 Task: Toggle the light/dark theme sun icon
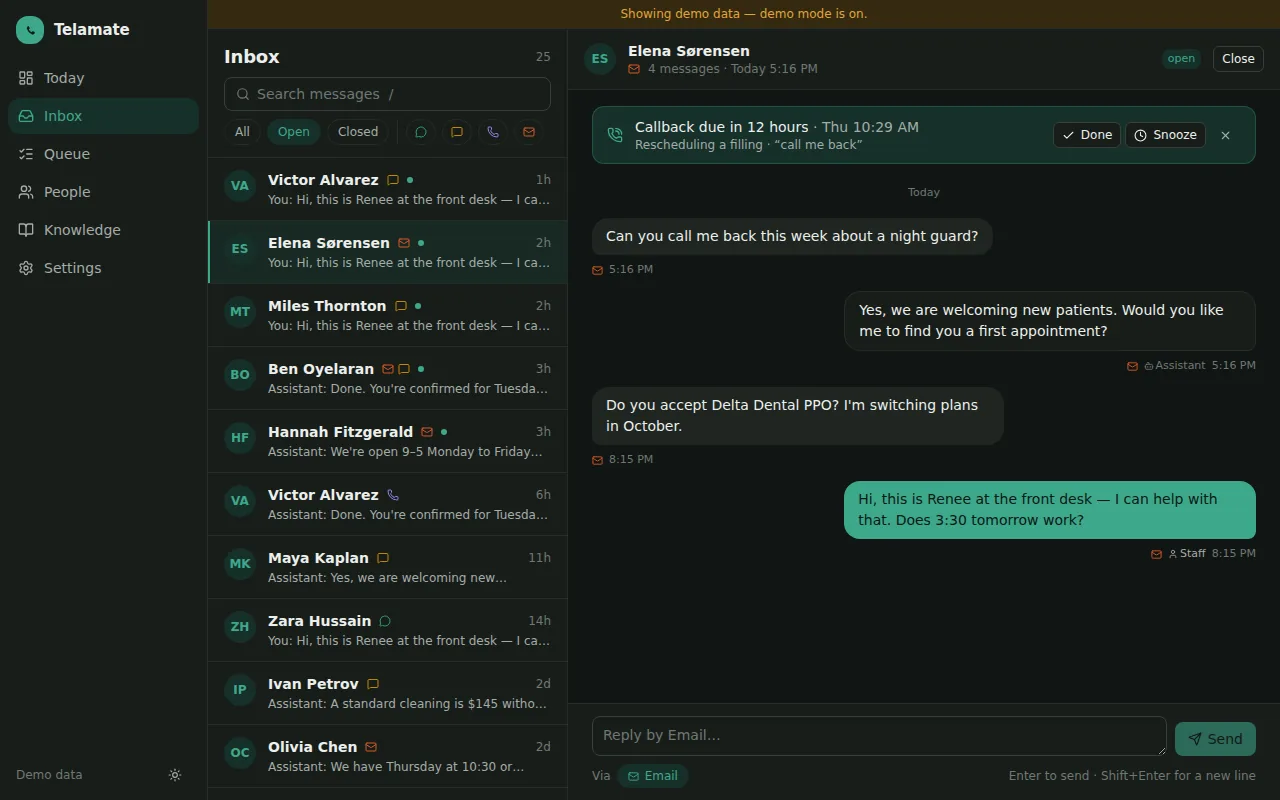click(175, 775)
